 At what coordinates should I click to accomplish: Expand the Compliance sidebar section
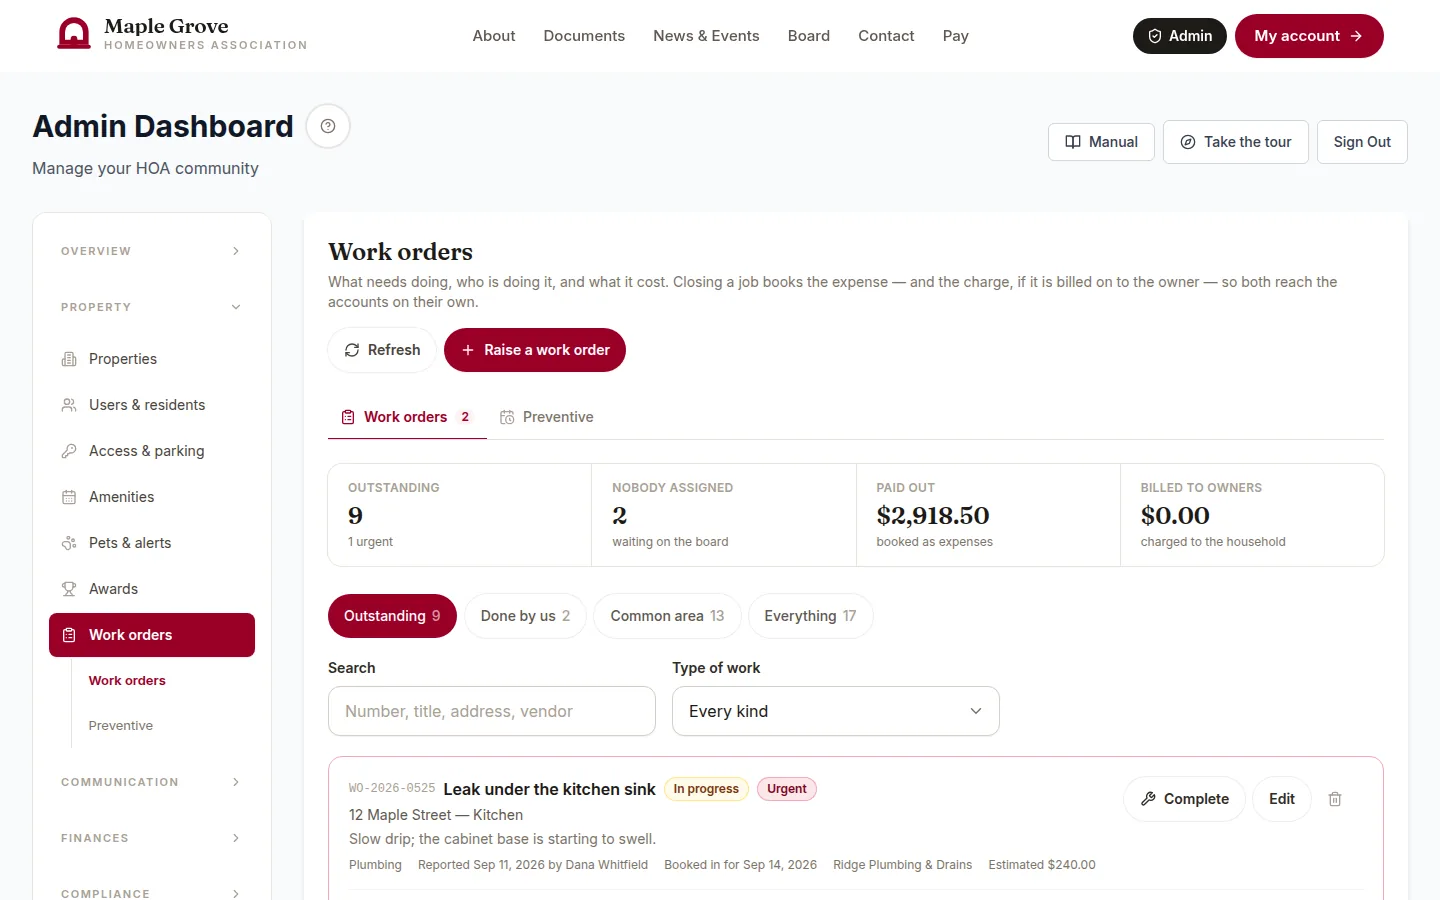152,893
